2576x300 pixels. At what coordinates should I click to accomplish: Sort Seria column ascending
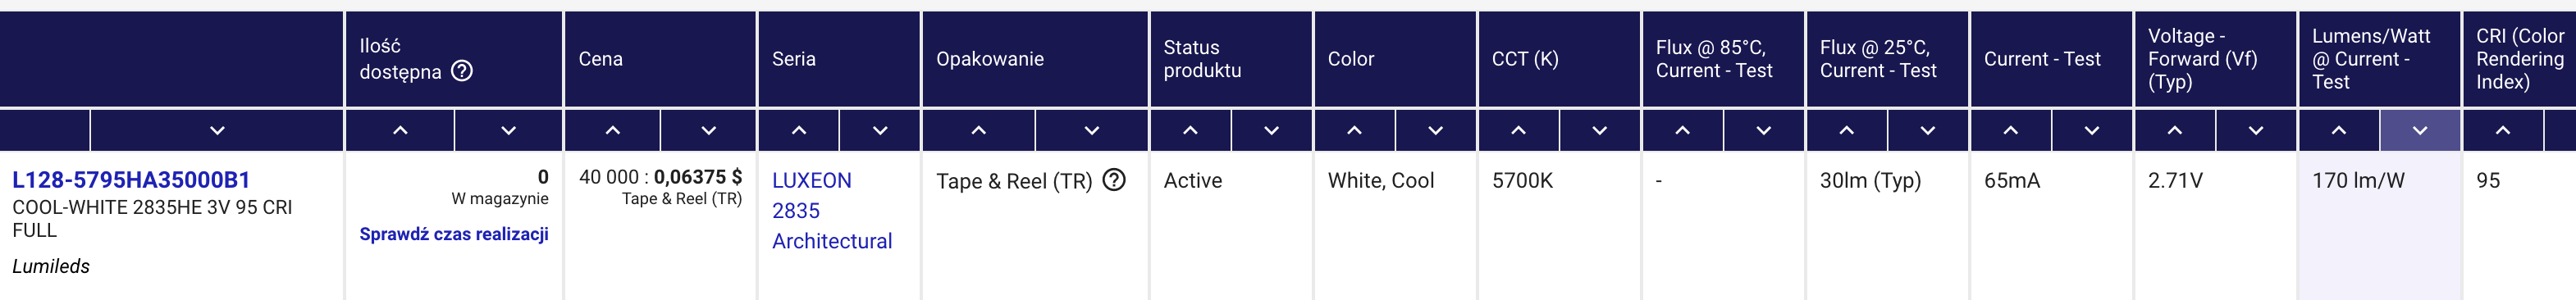tap(799, 130)
